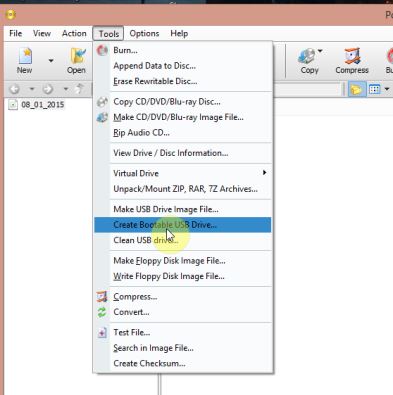The width and height of the screenshot is (393, 395).
Task: Click the Copy CD/DVD menu icon
Action: coord(102,102)
